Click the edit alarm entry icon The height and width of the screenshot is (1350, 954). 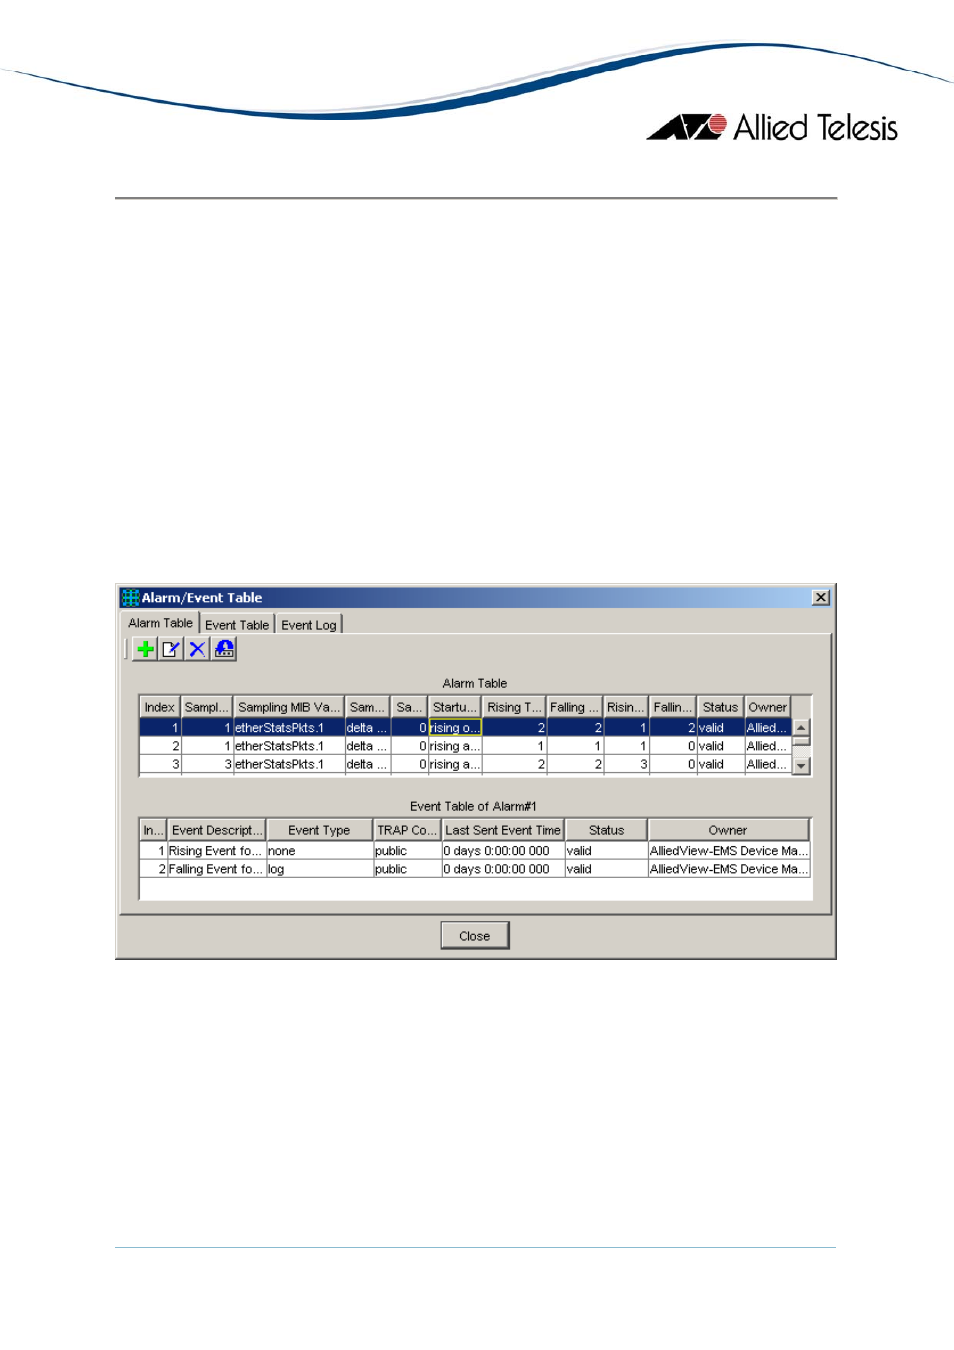pos(171,649)
